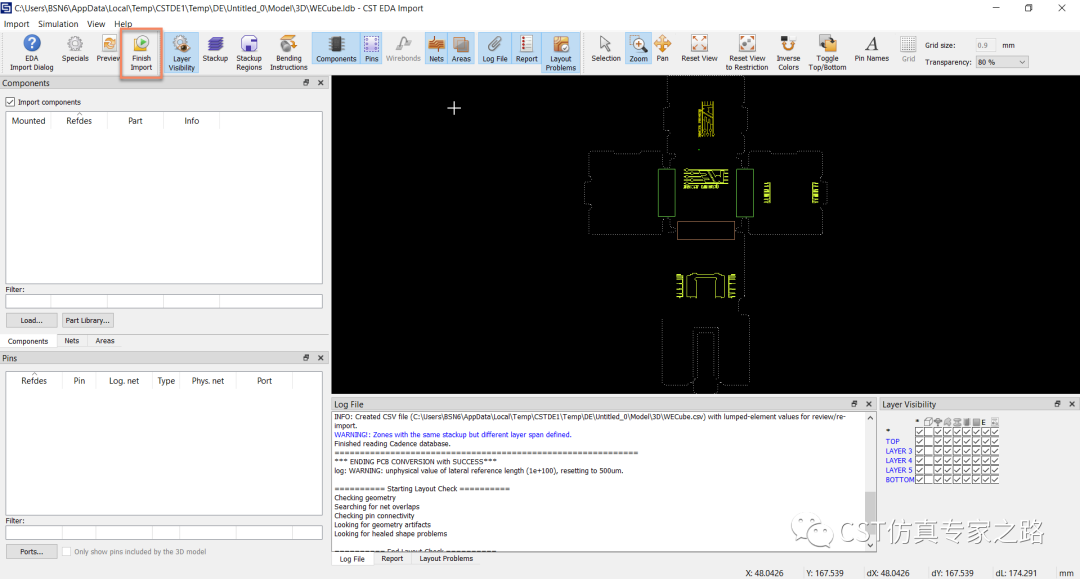This screenshot has height=579, width=1080.
Task: Click the Wirebonds toolbar icon
Action: [x=403, y=50]
